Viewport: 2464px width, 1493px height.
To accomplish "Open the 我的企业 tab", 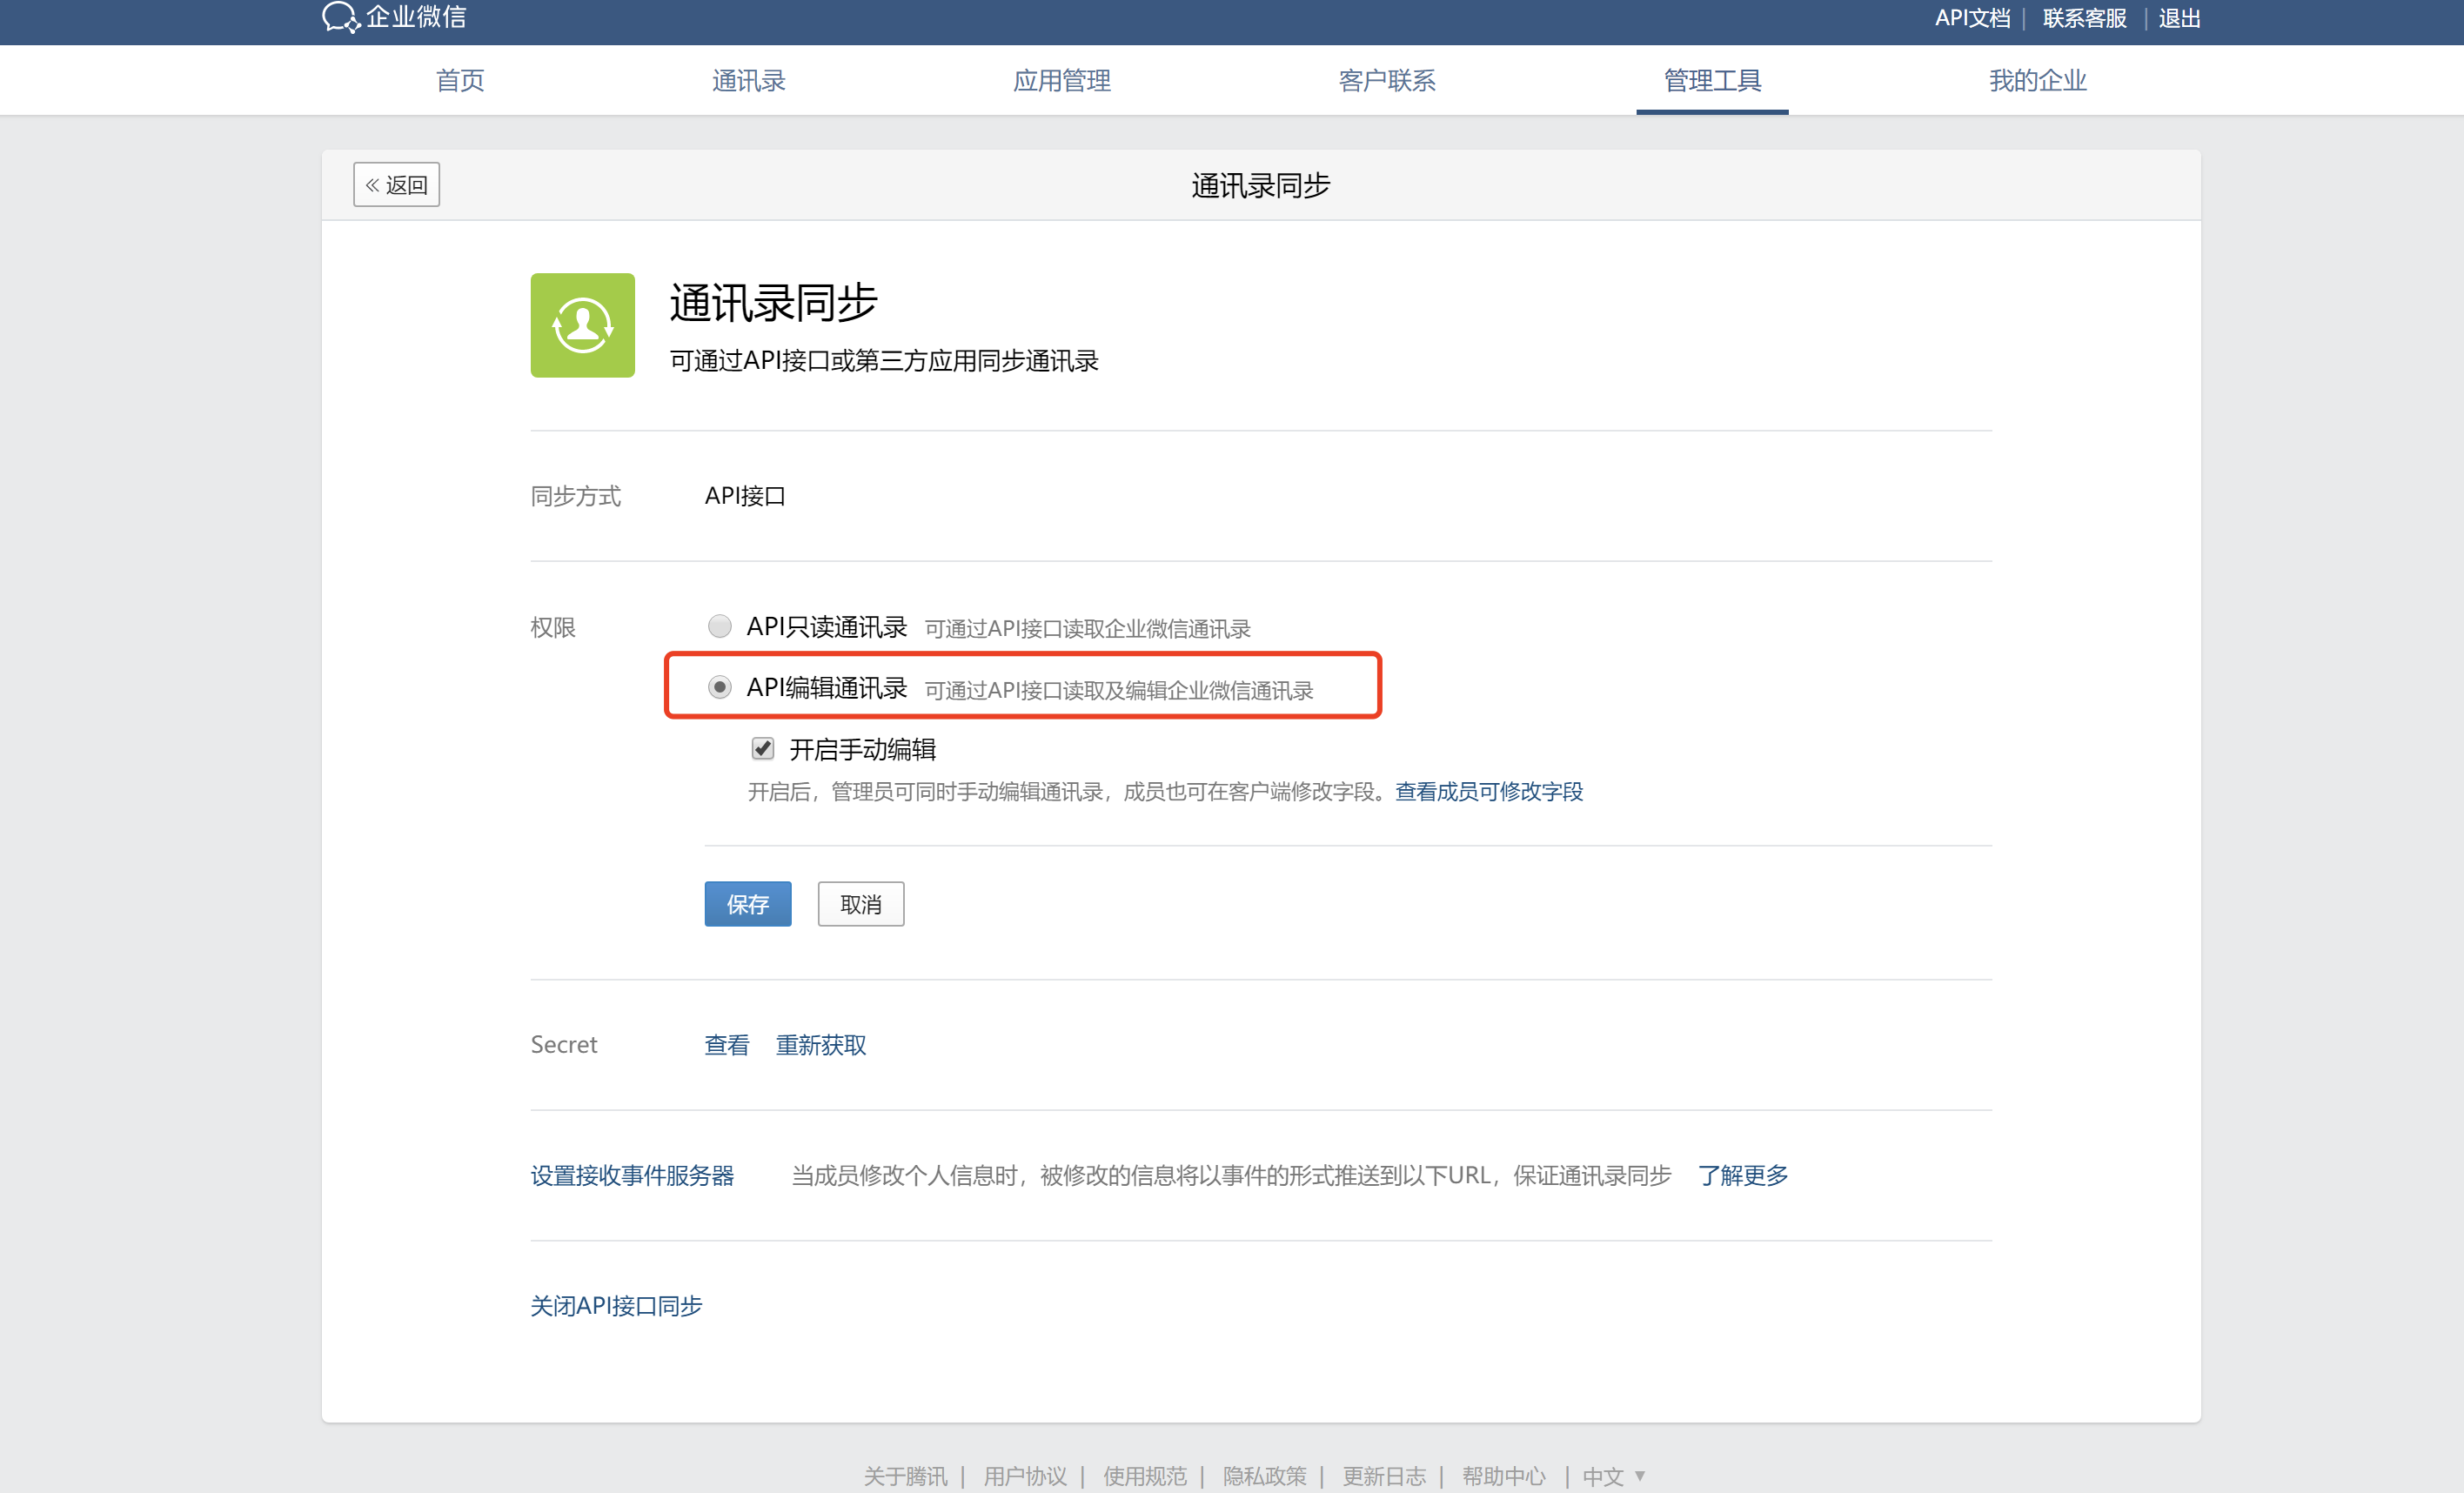I will pos(2037,80).
